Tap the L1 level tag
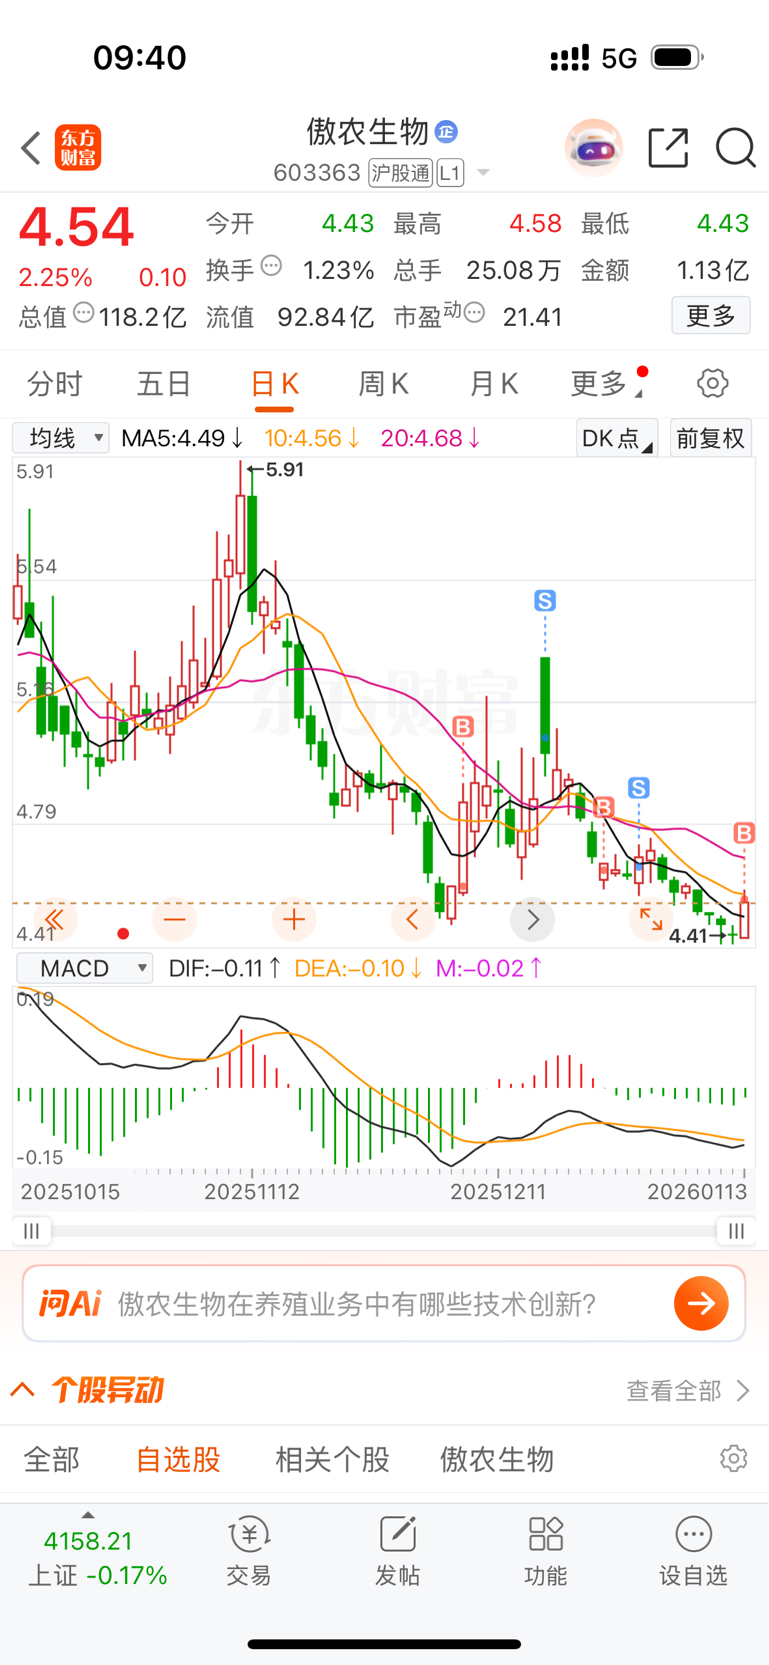Image resolution: width=769 pixels, height=1665 pixels. pos(450,173)
